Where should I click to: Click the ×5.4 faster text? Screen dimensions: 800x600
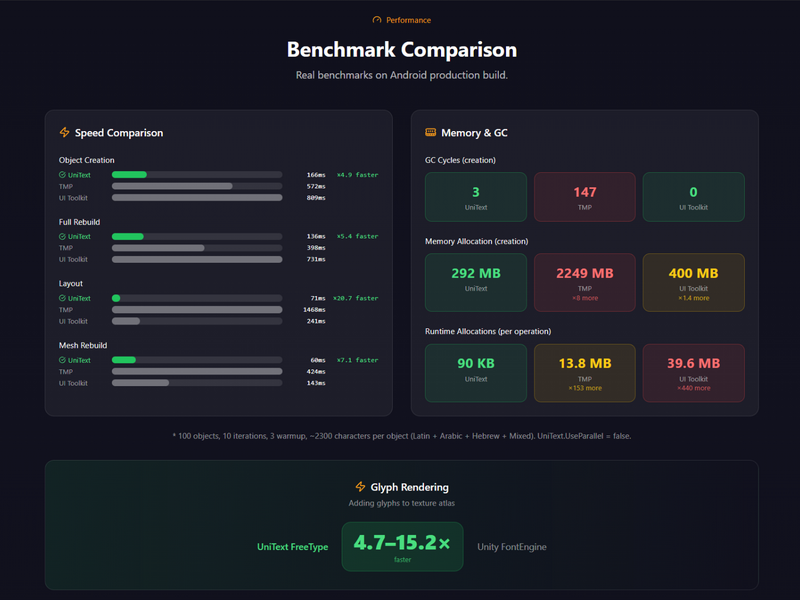pos(357,236)
